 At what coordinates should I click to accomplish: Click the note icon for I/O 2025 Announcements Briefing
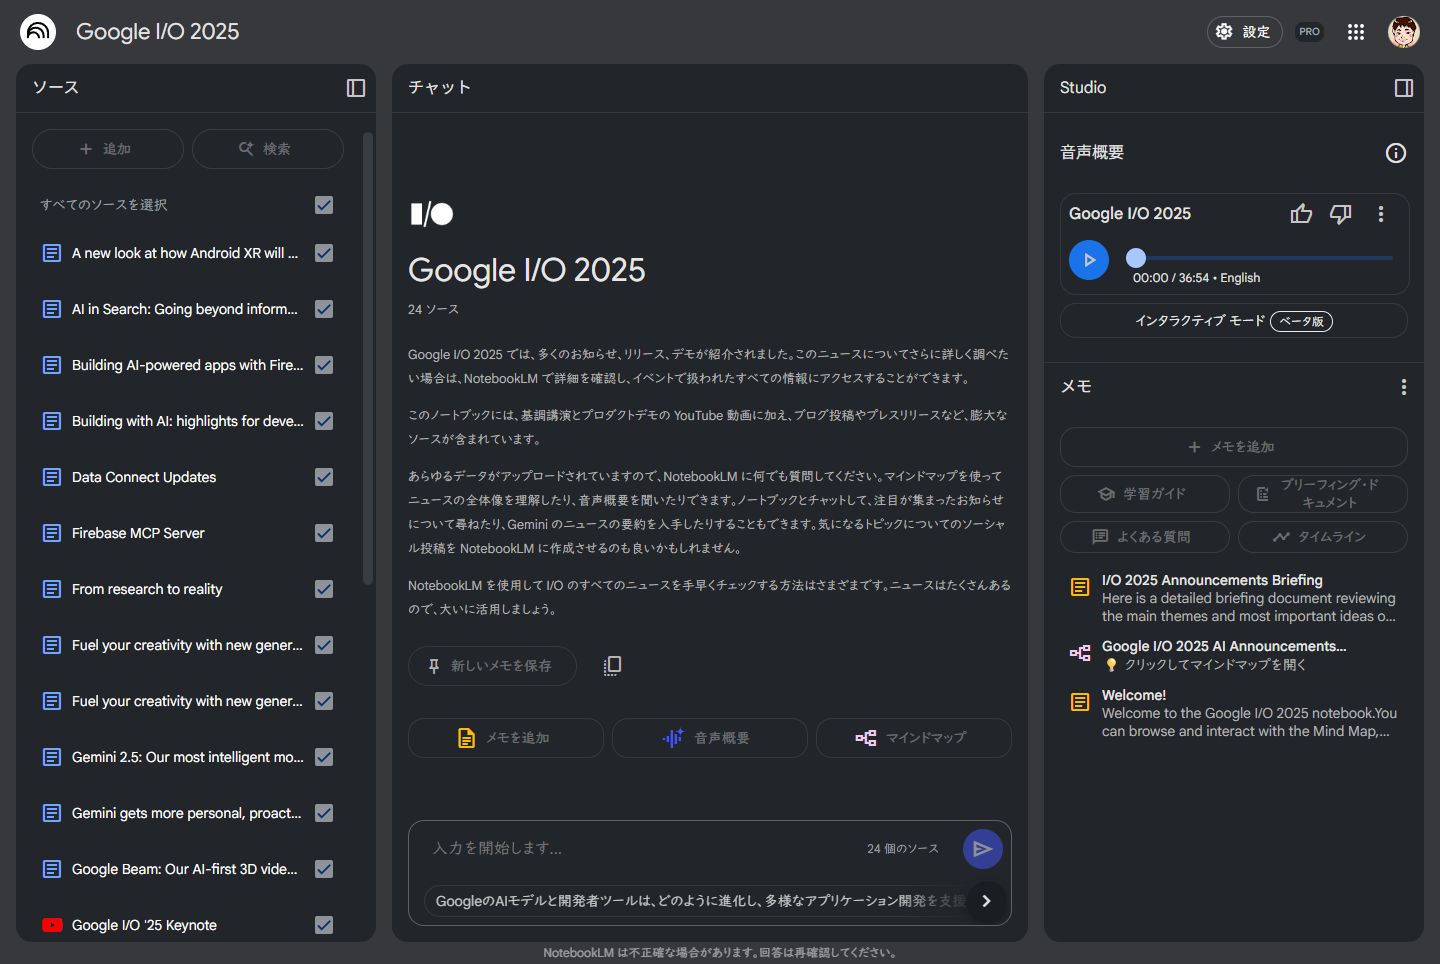tap(1080, 588)
